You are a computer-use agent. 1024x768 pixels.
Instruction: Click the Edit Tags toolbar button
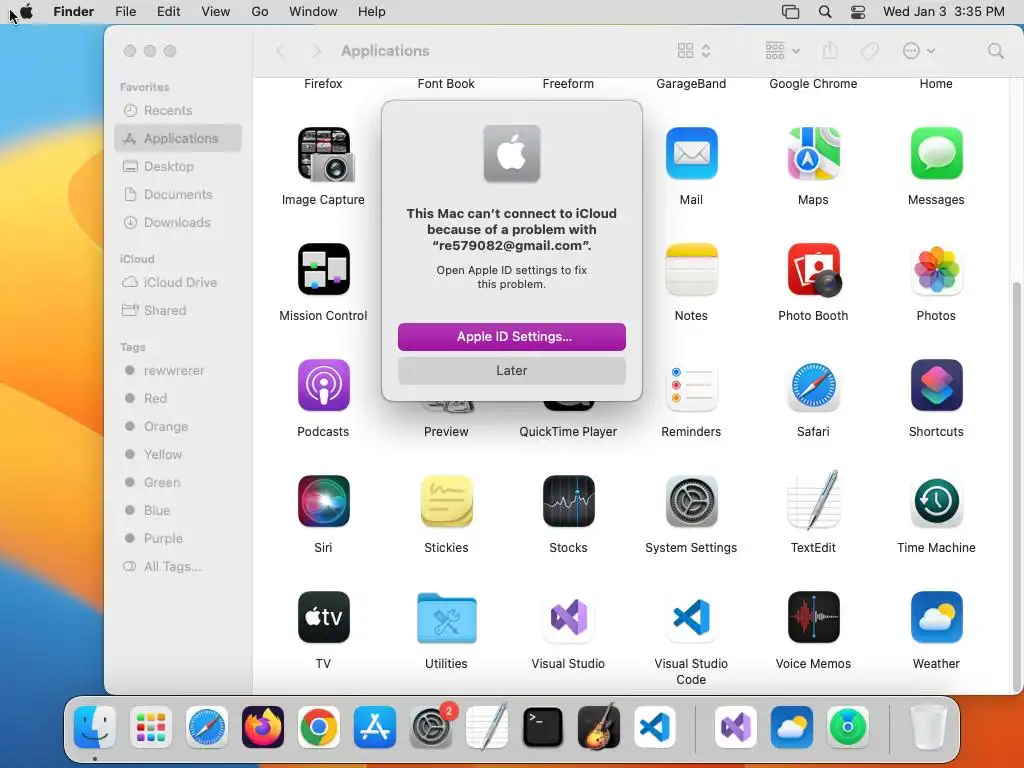pyautogui.click(x=869, y=51)
